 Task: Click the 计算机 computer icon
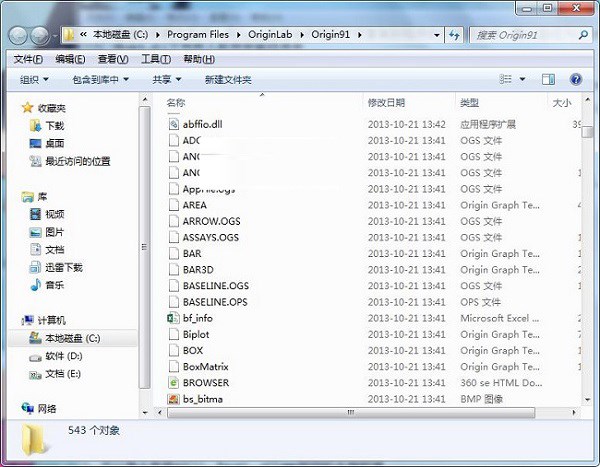pyautogui.click(x=28, y=320)
